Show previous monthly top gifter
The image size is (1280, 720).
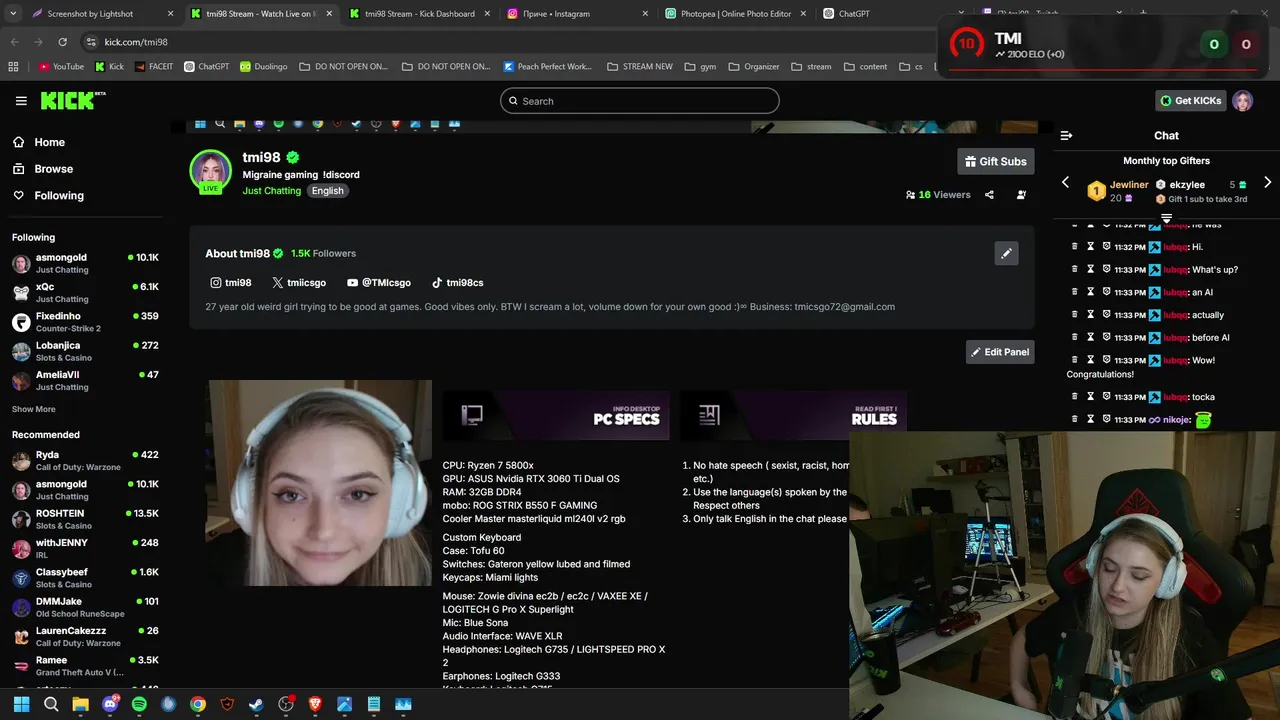(x=1065, y=182)
